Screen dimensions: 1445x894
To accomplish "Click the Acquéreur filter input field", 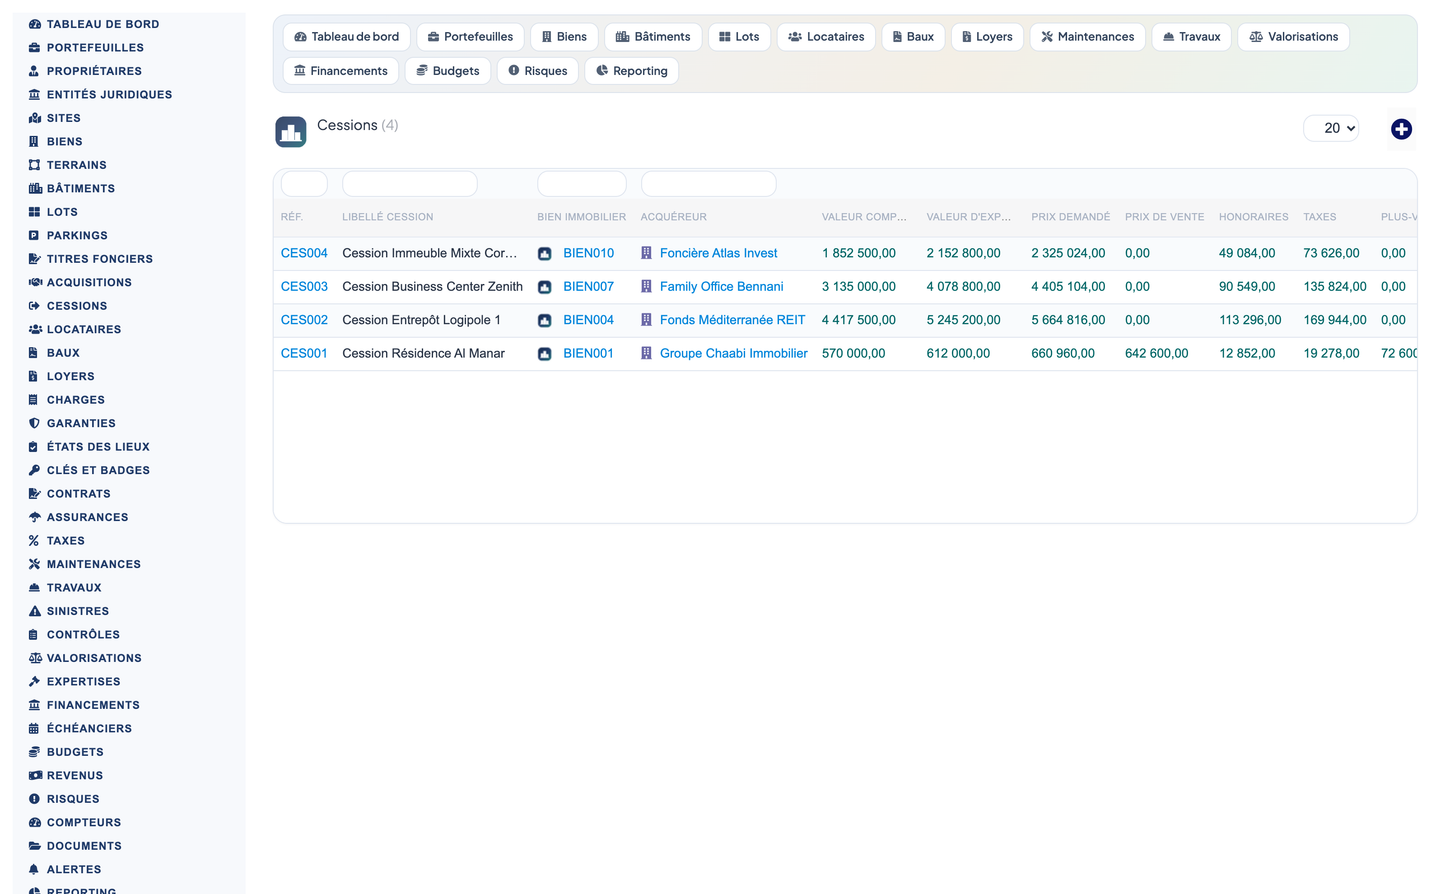I will tap(708, 184).
